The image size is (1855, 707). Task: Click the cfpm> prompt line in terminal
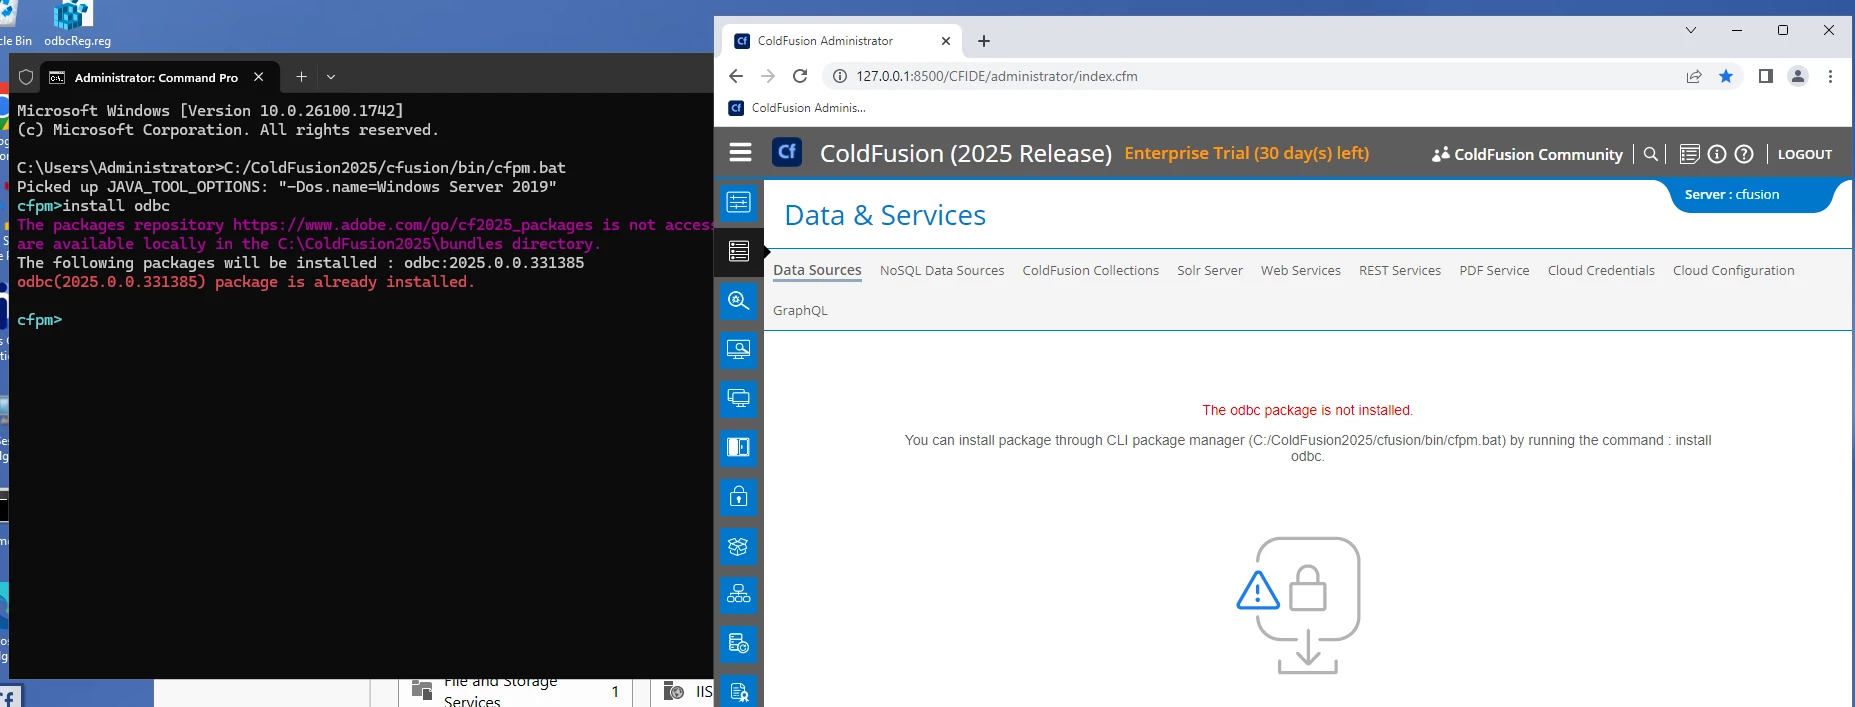pyautogui.click(x=40, y=320)
